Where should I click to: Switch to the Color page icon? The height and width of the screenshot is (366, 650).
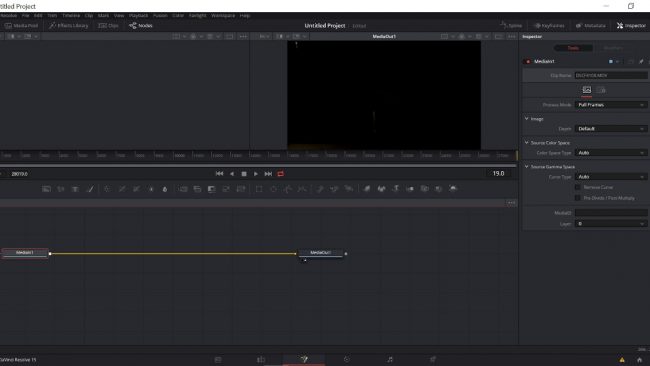[x=347, y=359]
